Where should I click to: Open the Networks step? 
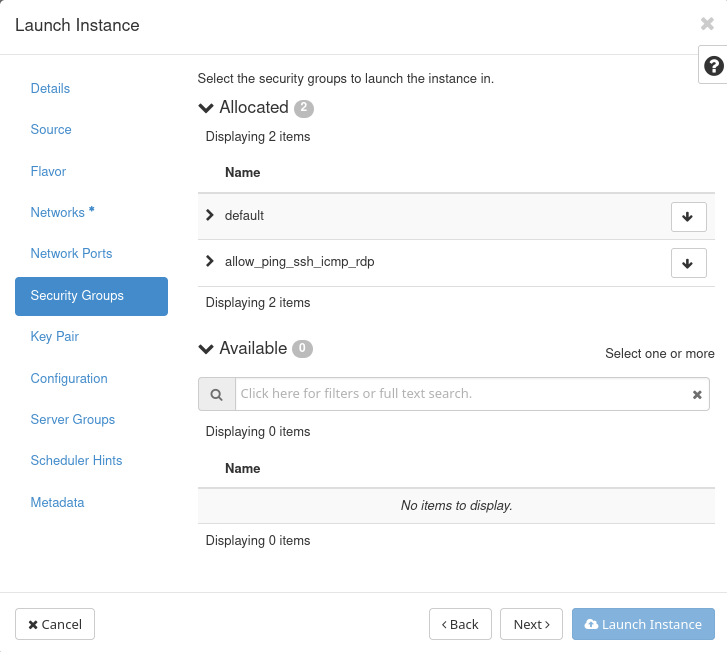58,213
